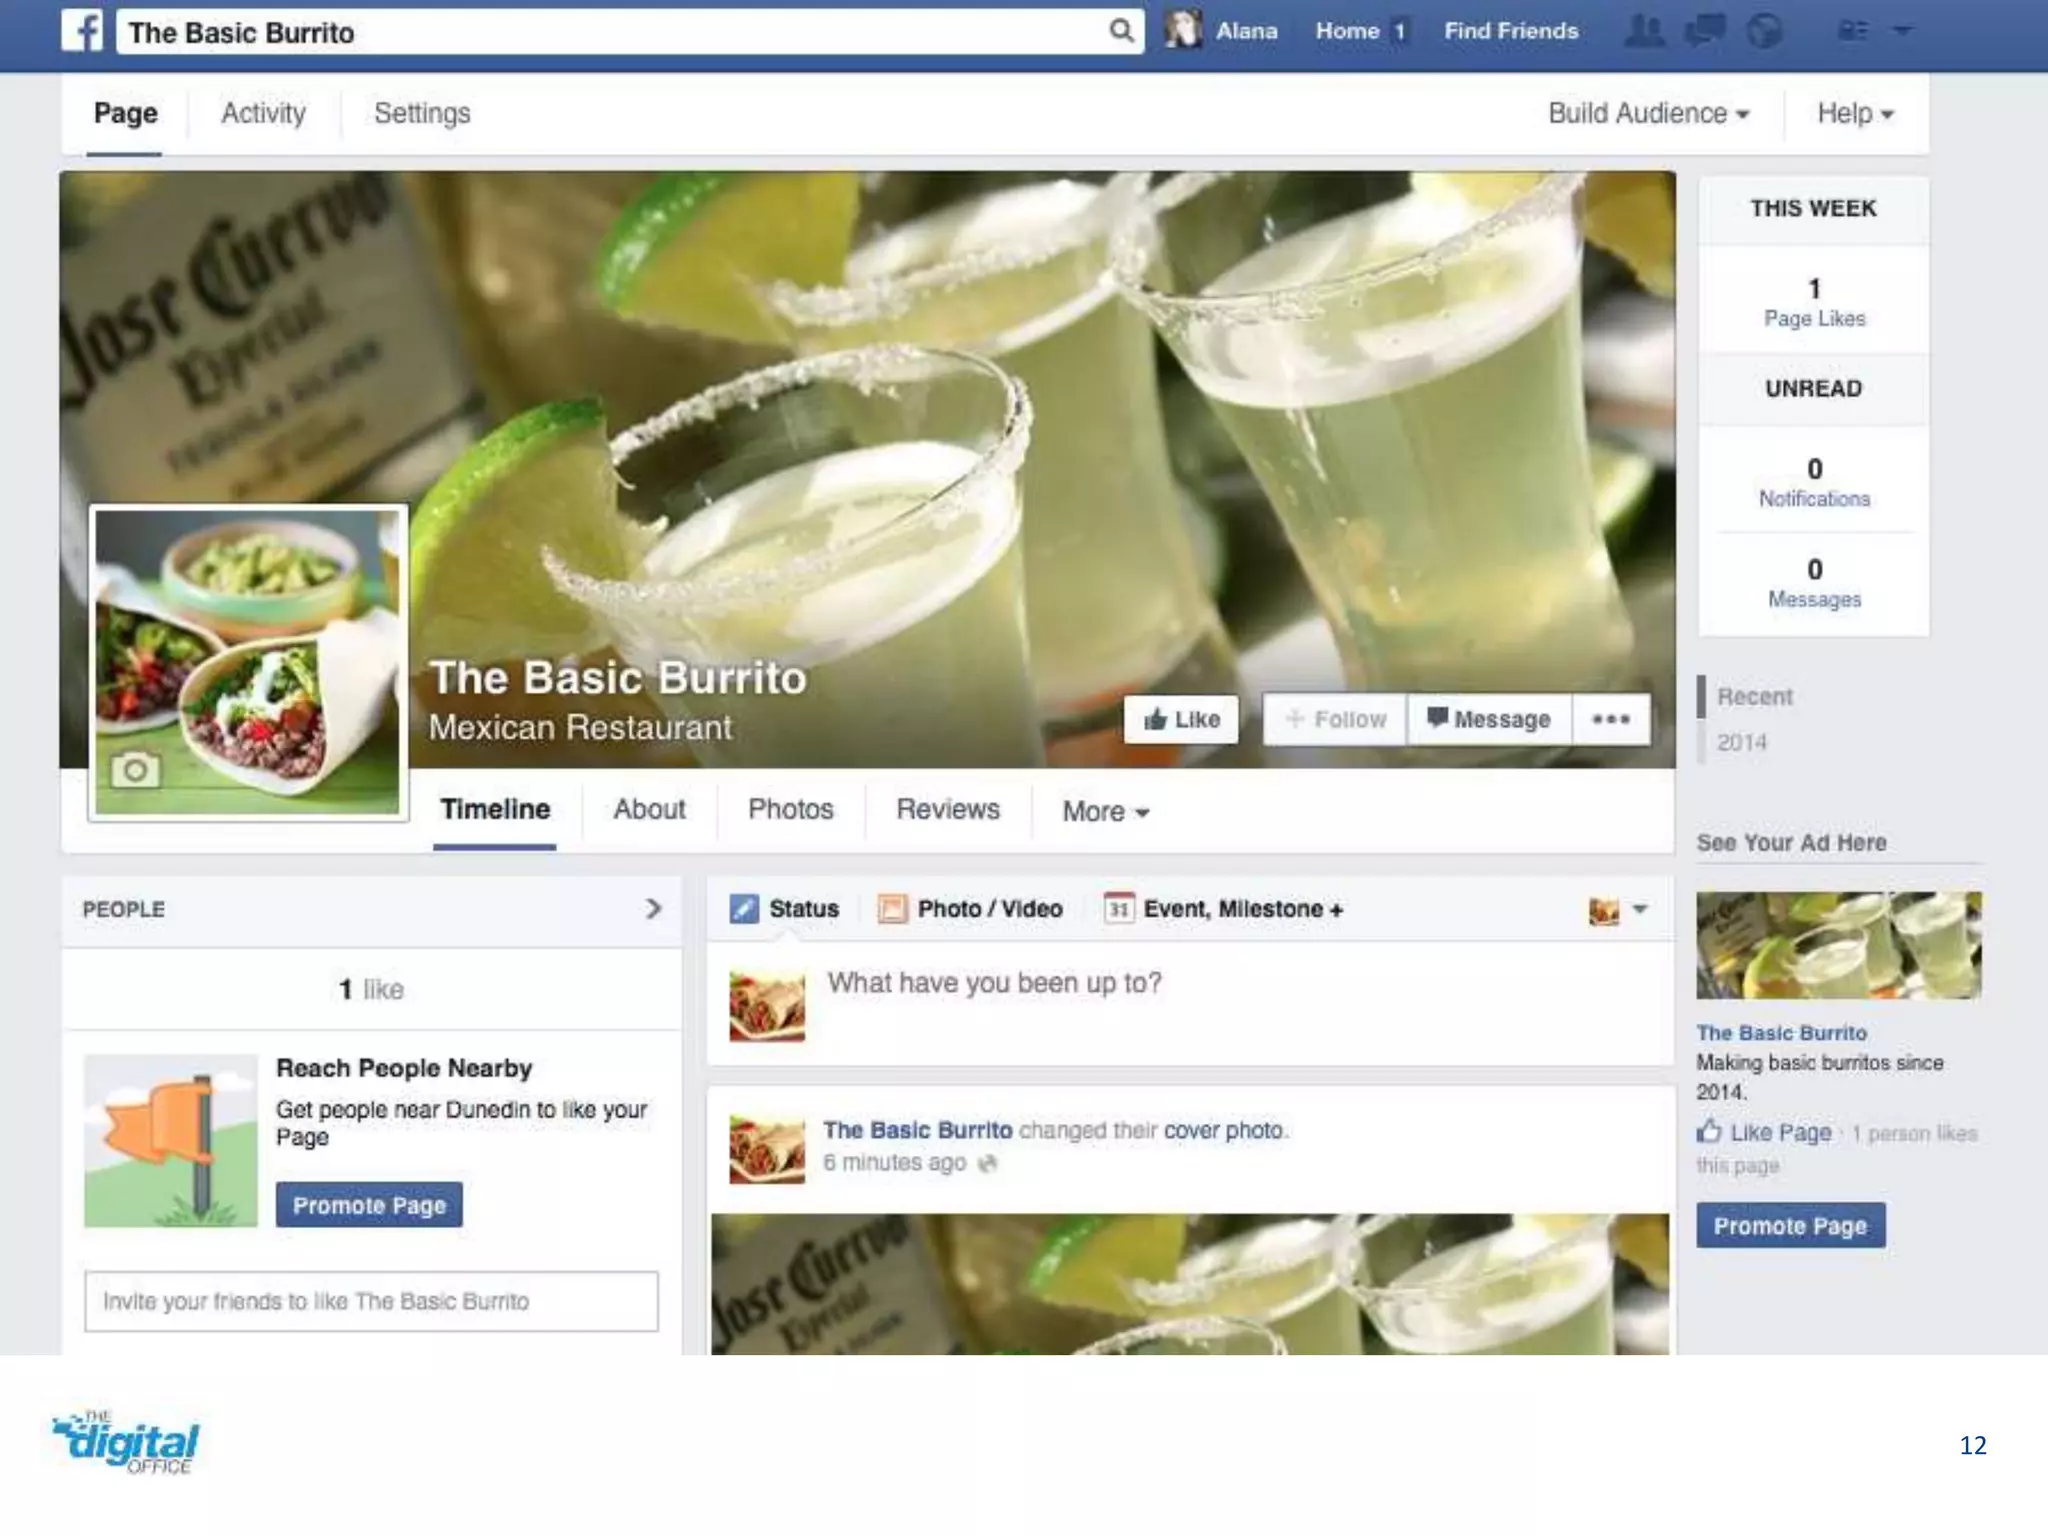This screenshot has width=2048, height=1536.
Task: Click the search magnifier icon
Action: coord(1121,31)
